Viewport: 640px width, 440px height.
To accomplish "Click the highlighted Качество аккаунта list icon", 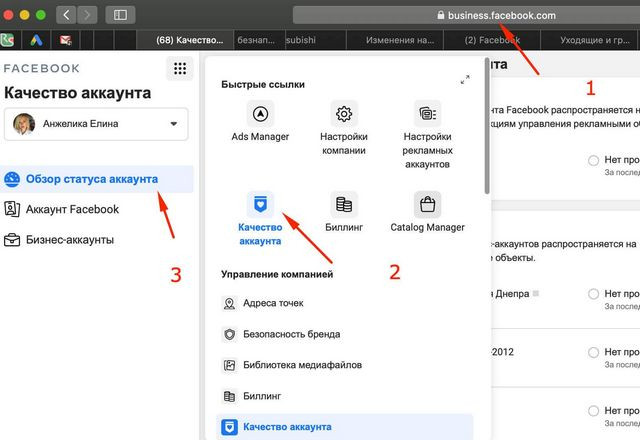I will point(229,427).
